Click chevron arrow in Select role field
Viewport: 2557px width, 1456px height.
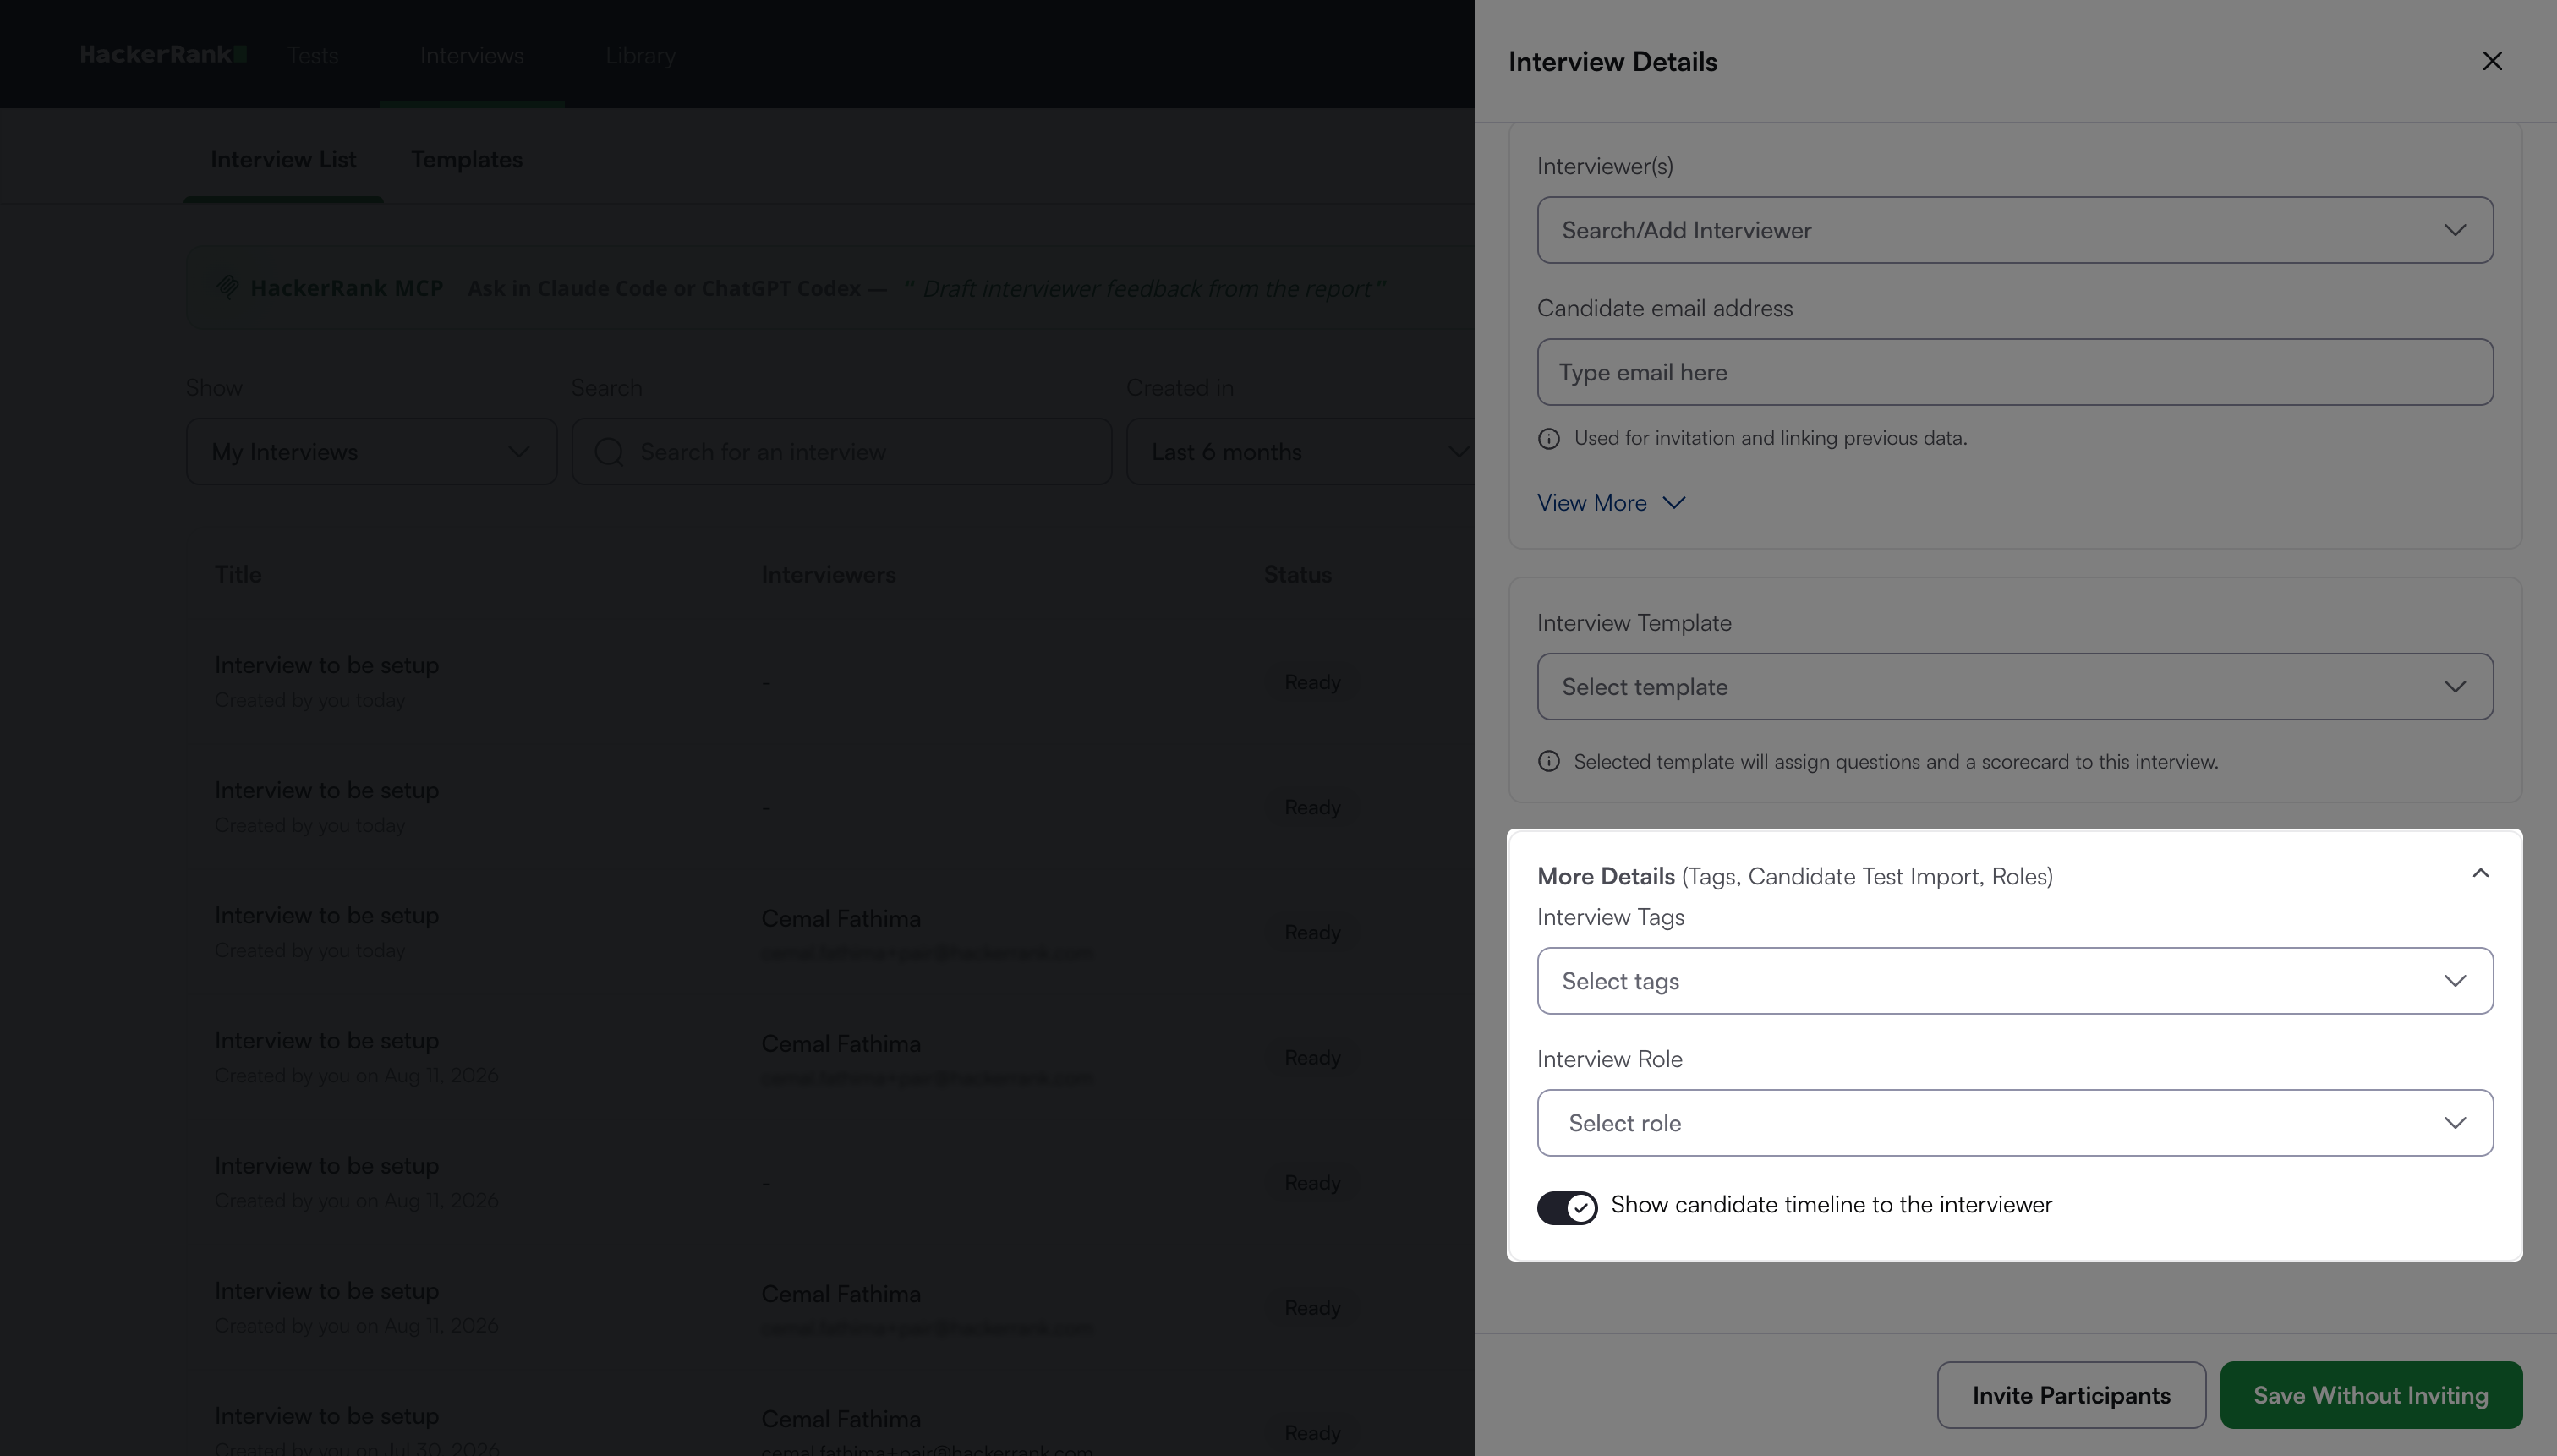(x=2455, y=1123)
